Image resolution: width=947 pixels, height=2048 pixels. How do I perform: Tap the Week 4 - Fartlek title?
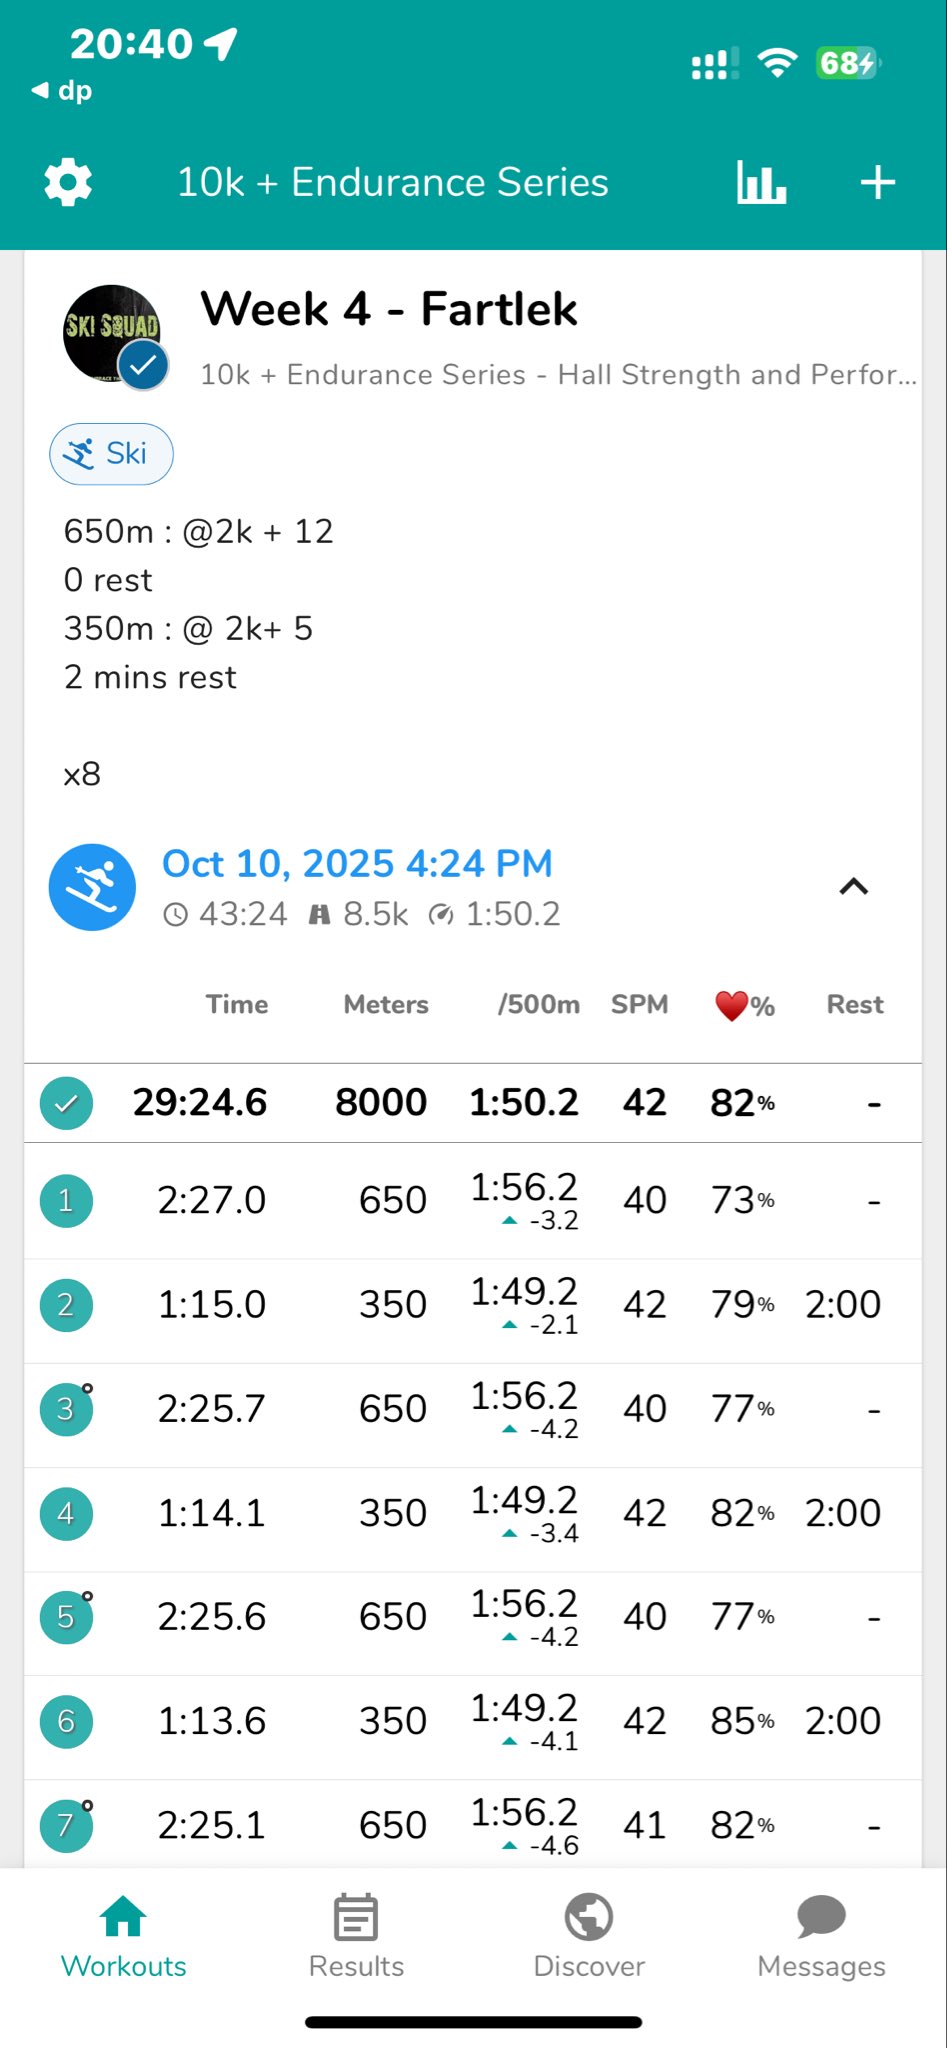click(x=388, y=309)
